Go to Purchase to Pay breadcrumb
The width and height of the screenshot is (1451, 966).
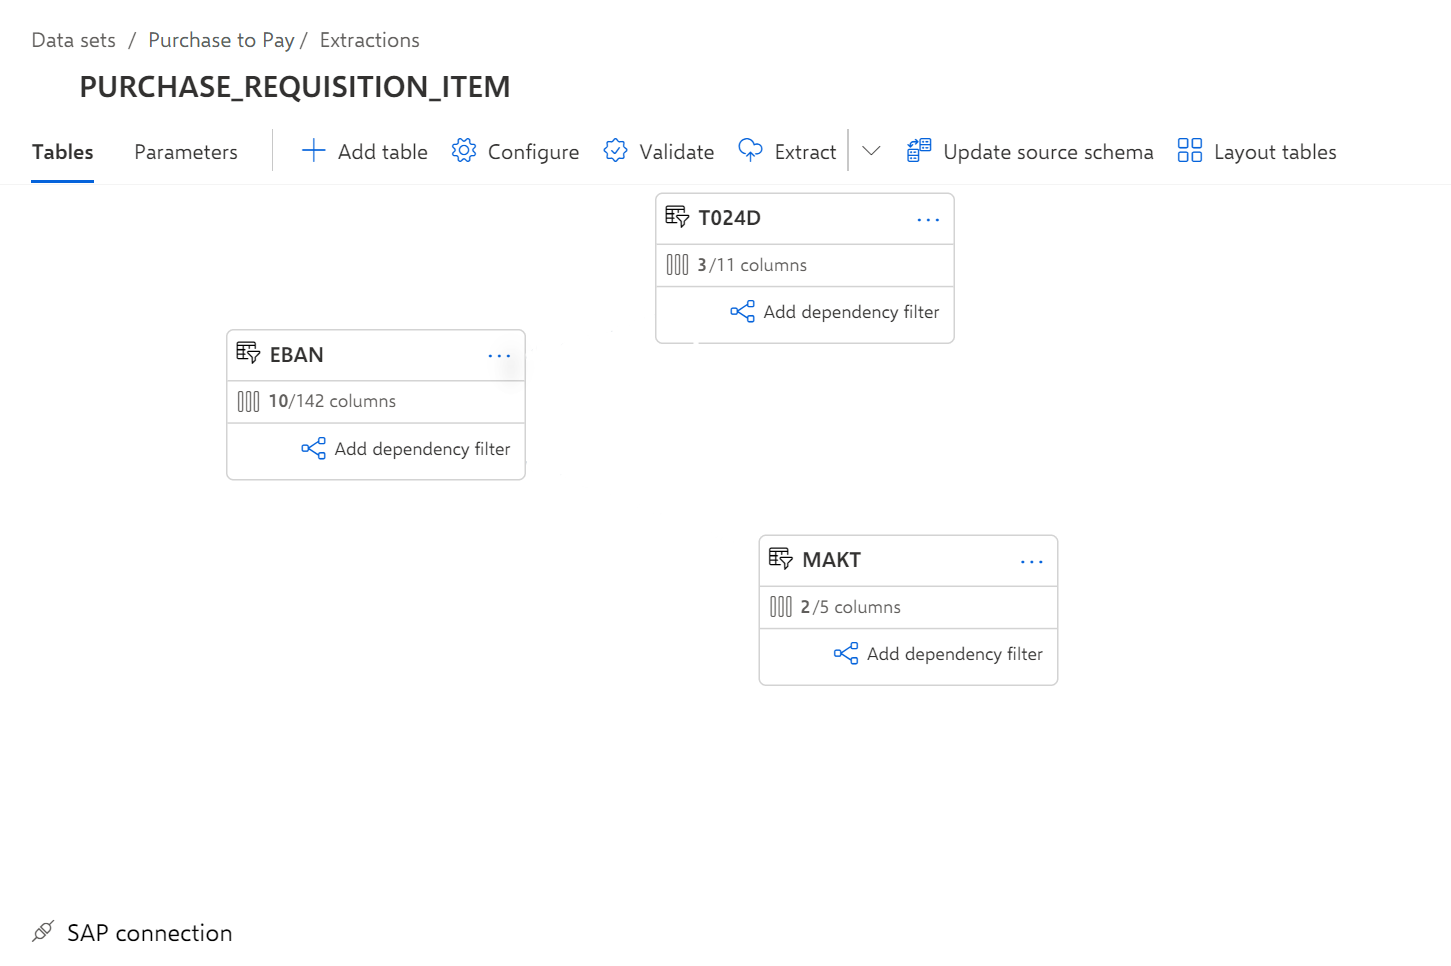click(x=221, y=40)
